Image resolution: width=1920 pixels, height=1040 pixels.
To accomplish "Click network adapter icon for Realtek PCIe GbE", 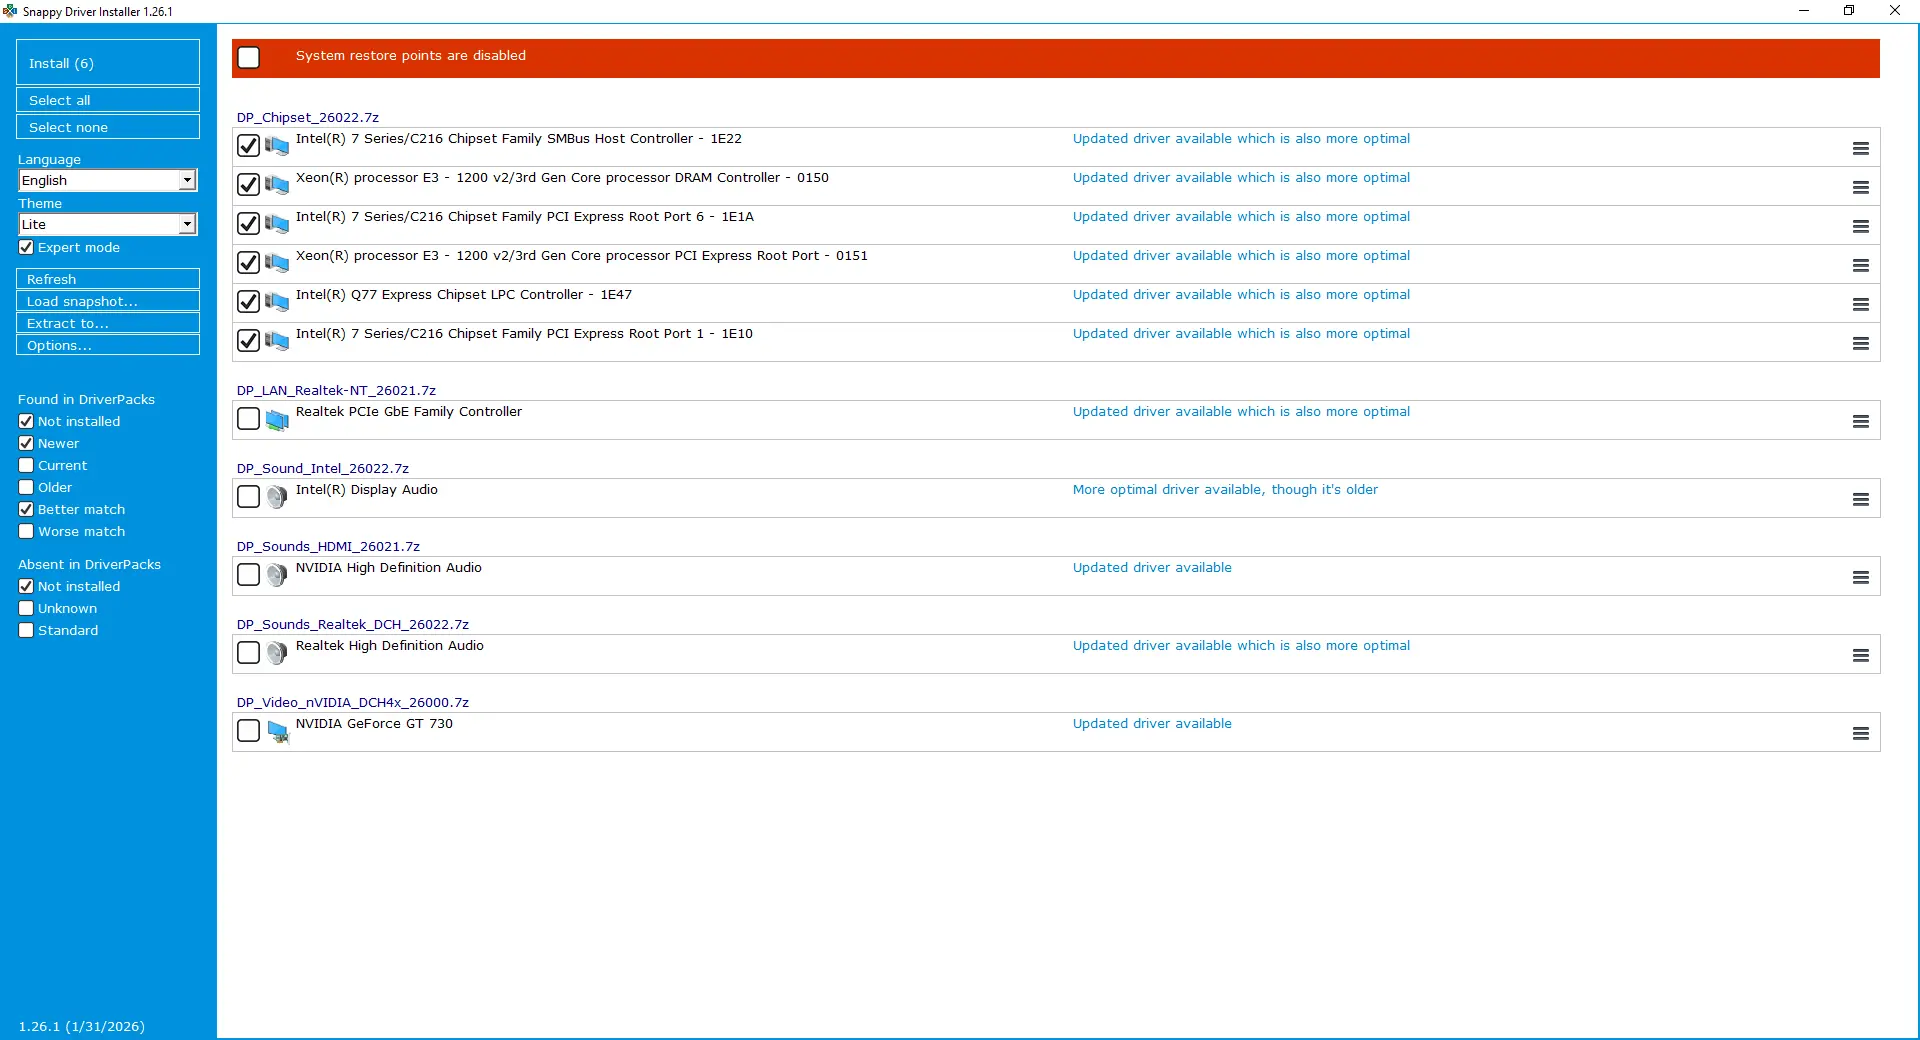I will click(x=277, y=420).
